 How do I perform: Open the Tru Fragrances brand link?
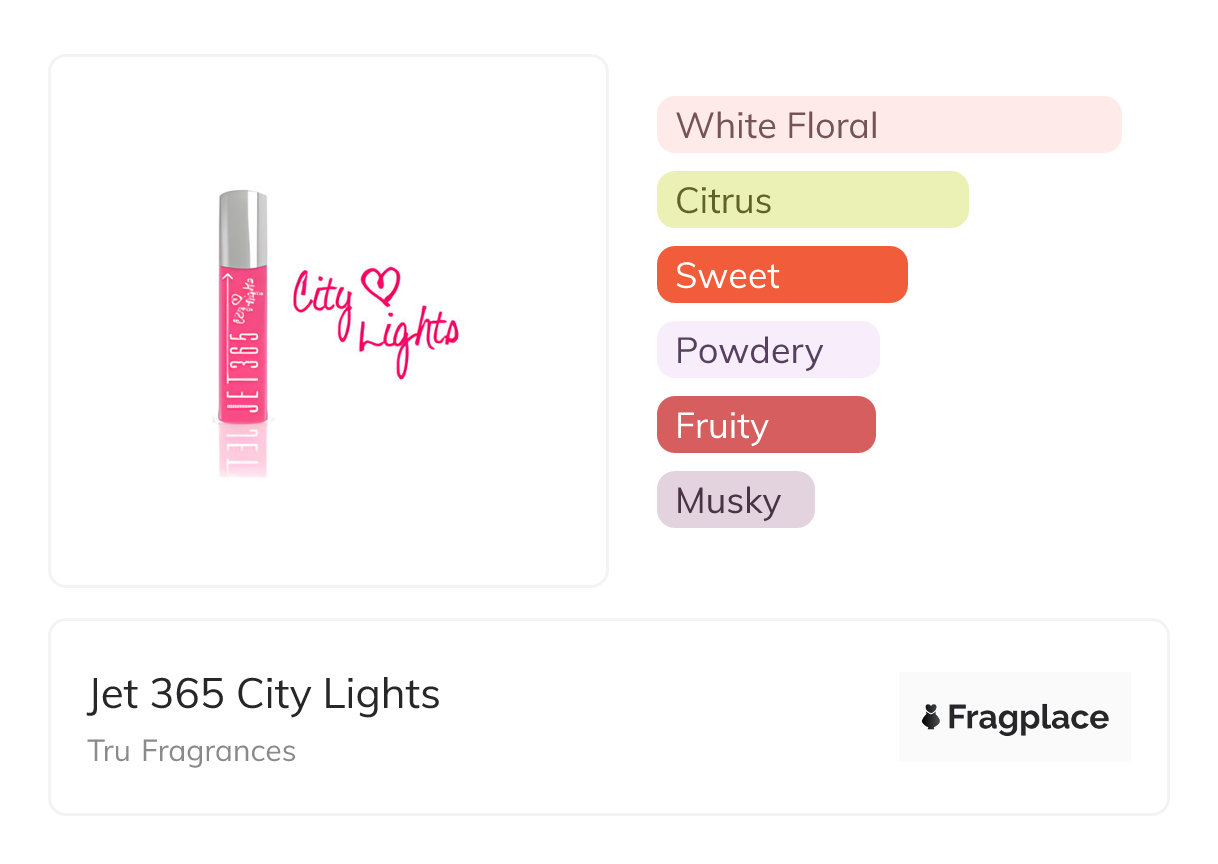pyautogui.click(x=191, y=751)
